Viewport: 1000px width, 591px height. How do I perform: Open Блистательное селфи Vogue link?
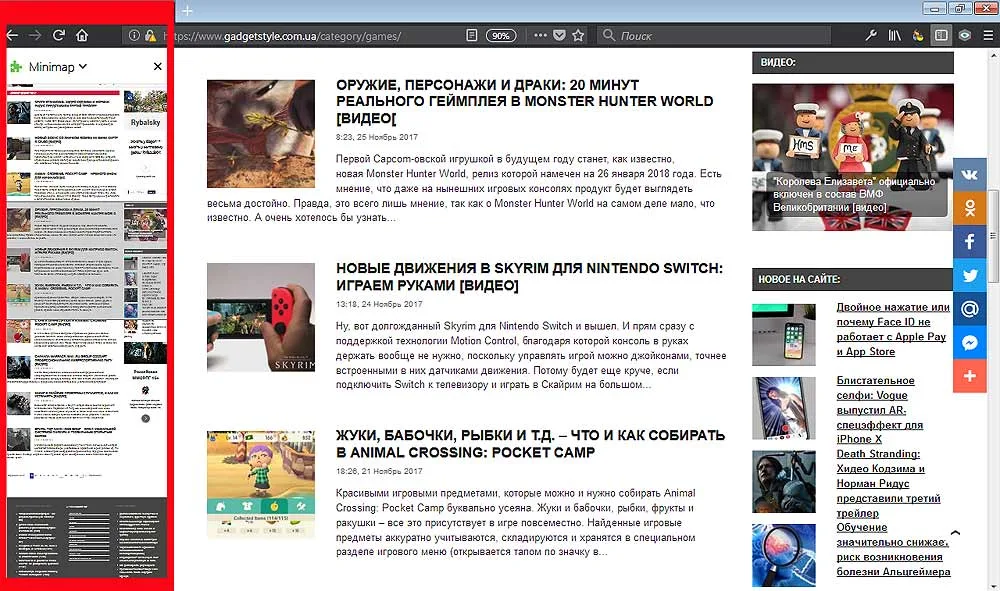coord(879,409)
